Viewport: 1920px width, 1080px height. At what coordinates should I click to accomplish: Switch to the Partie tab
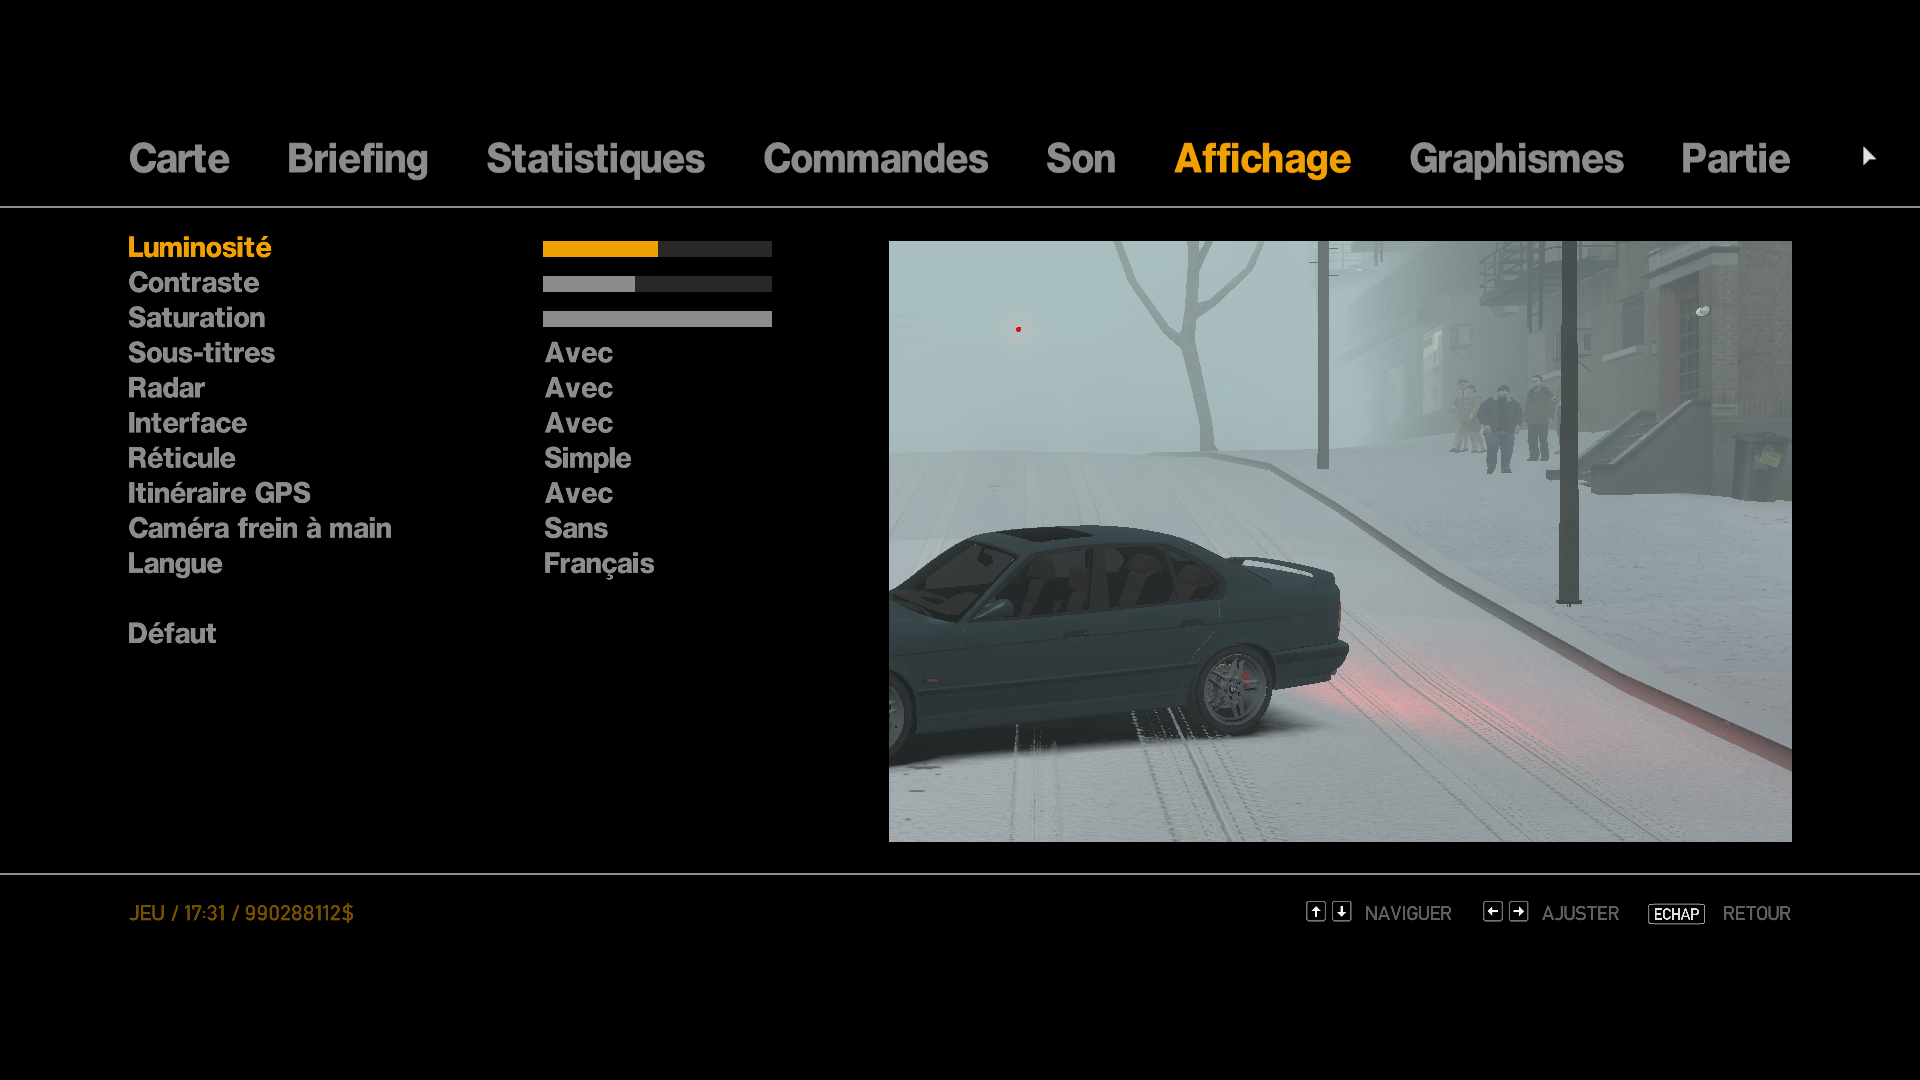click(1735, 159)
